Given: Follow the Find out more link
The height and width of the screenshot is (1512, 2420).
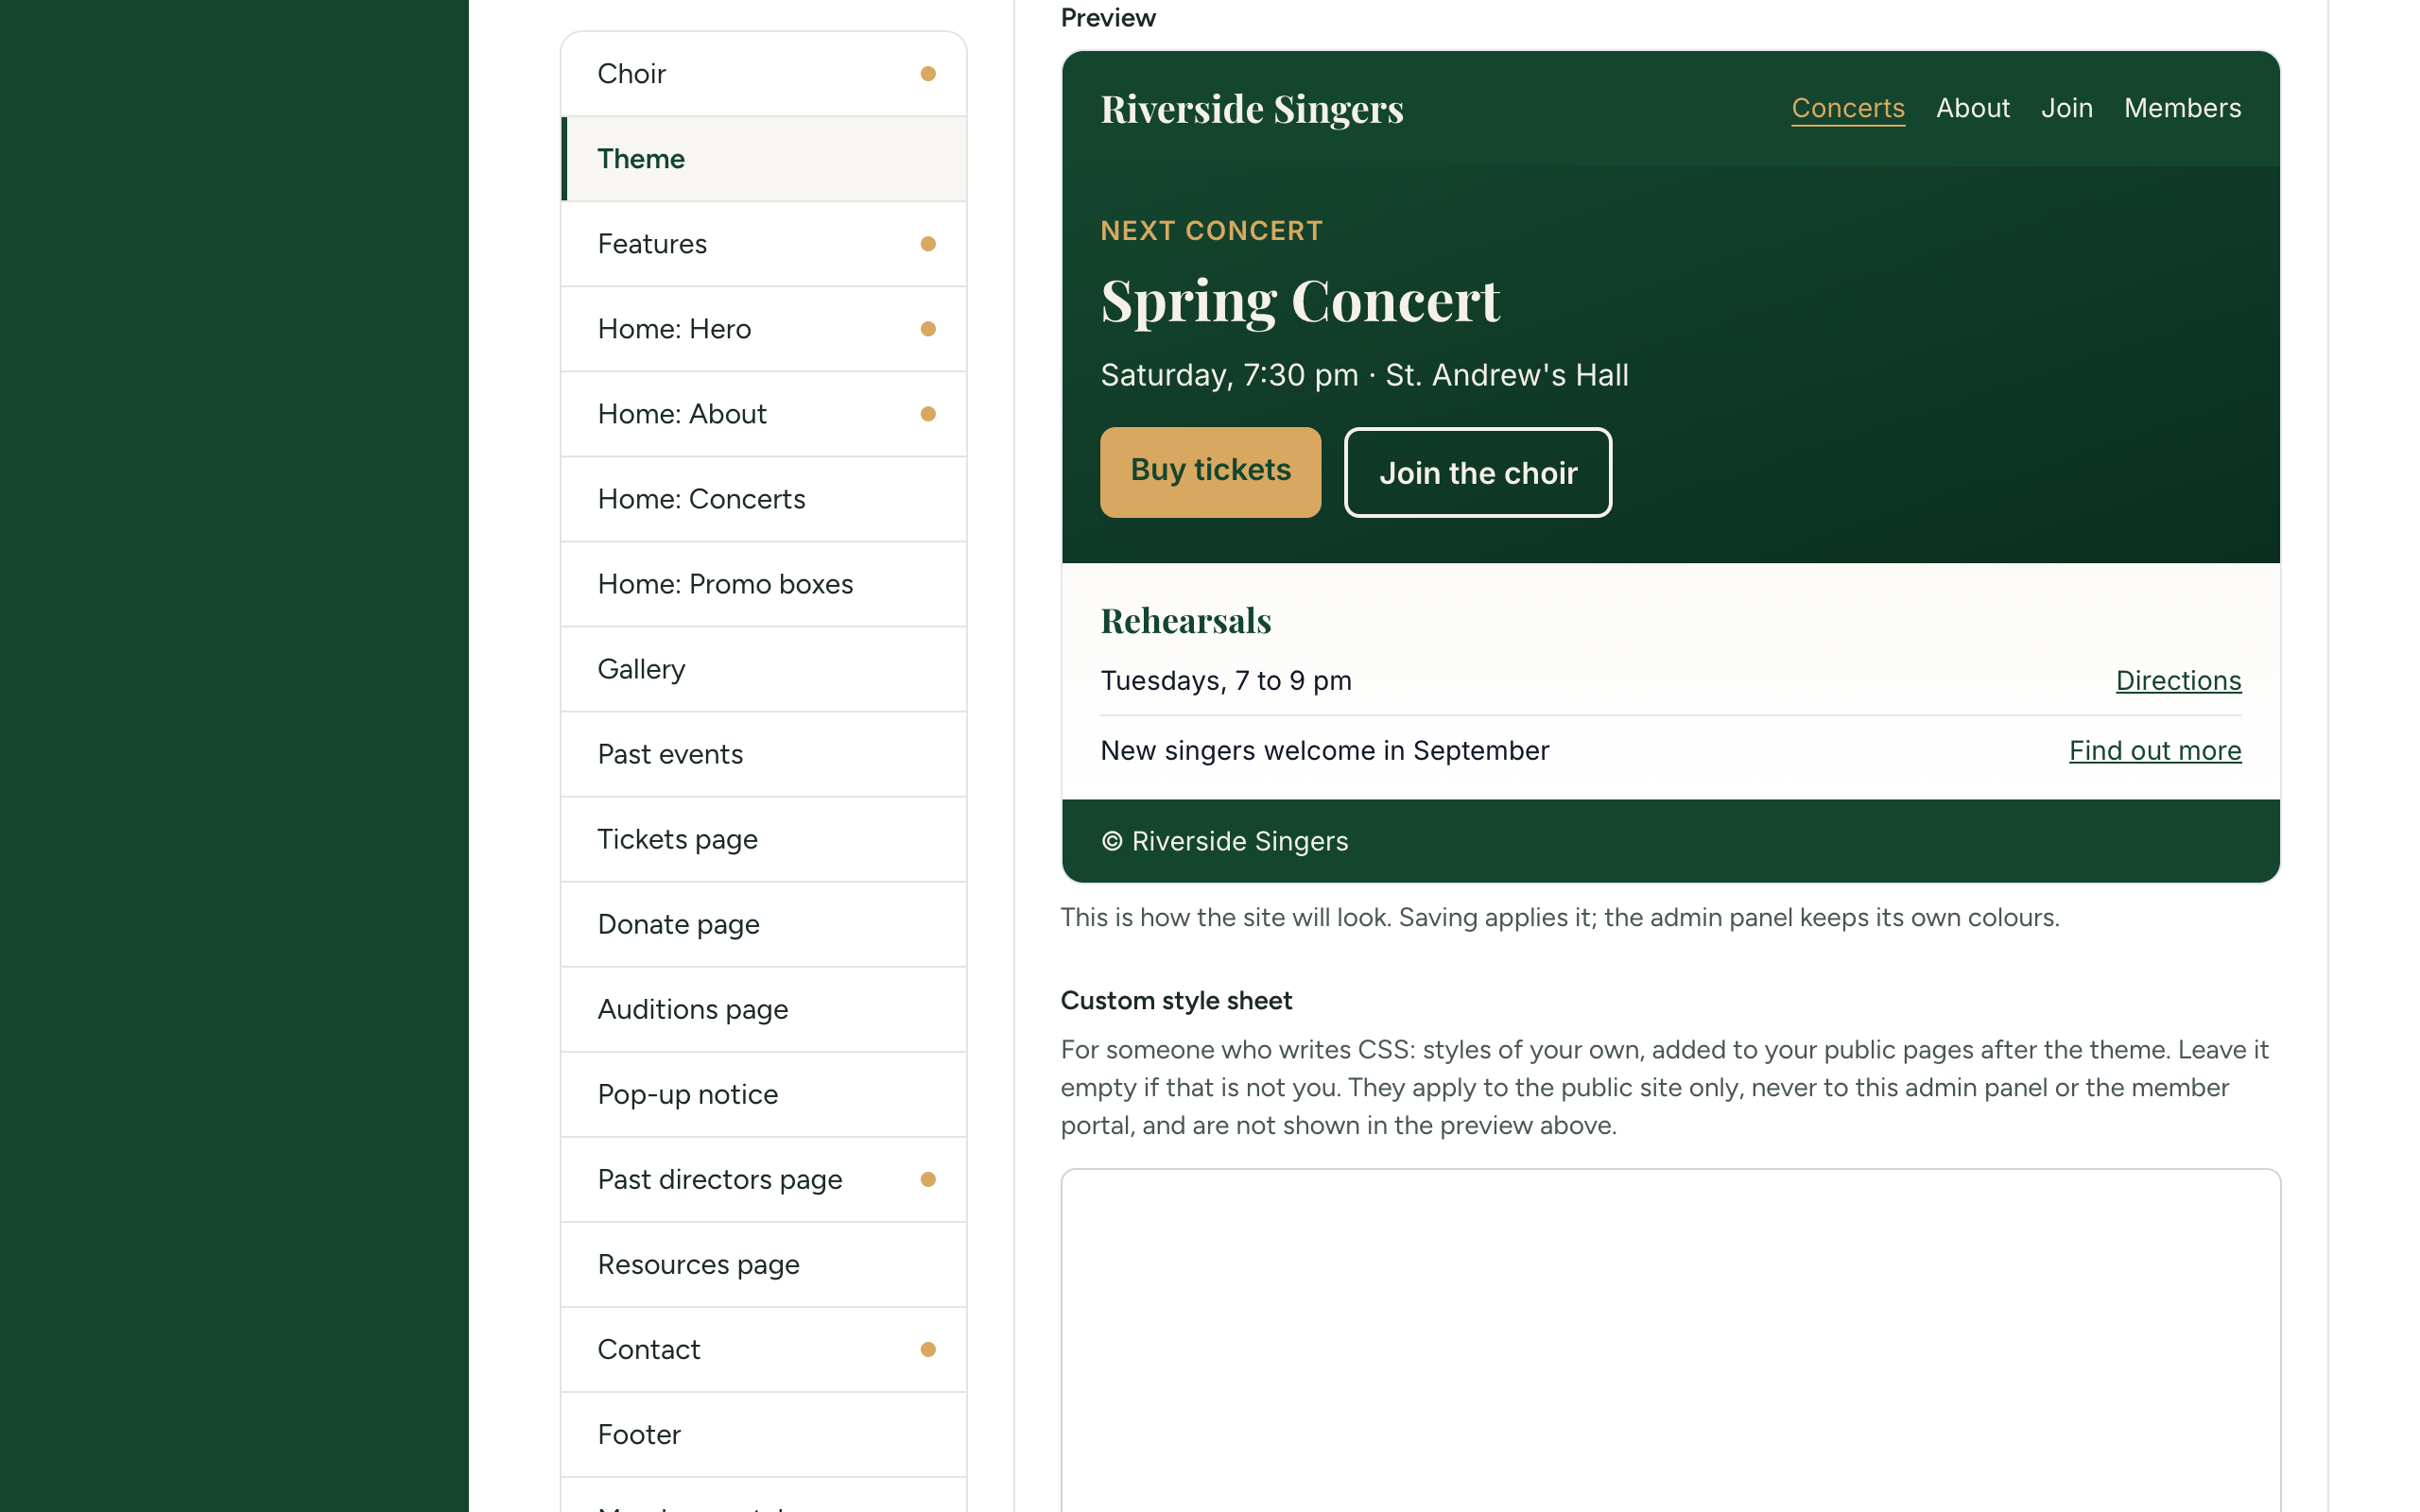Looking at the screenshot, I should 2154,750.
